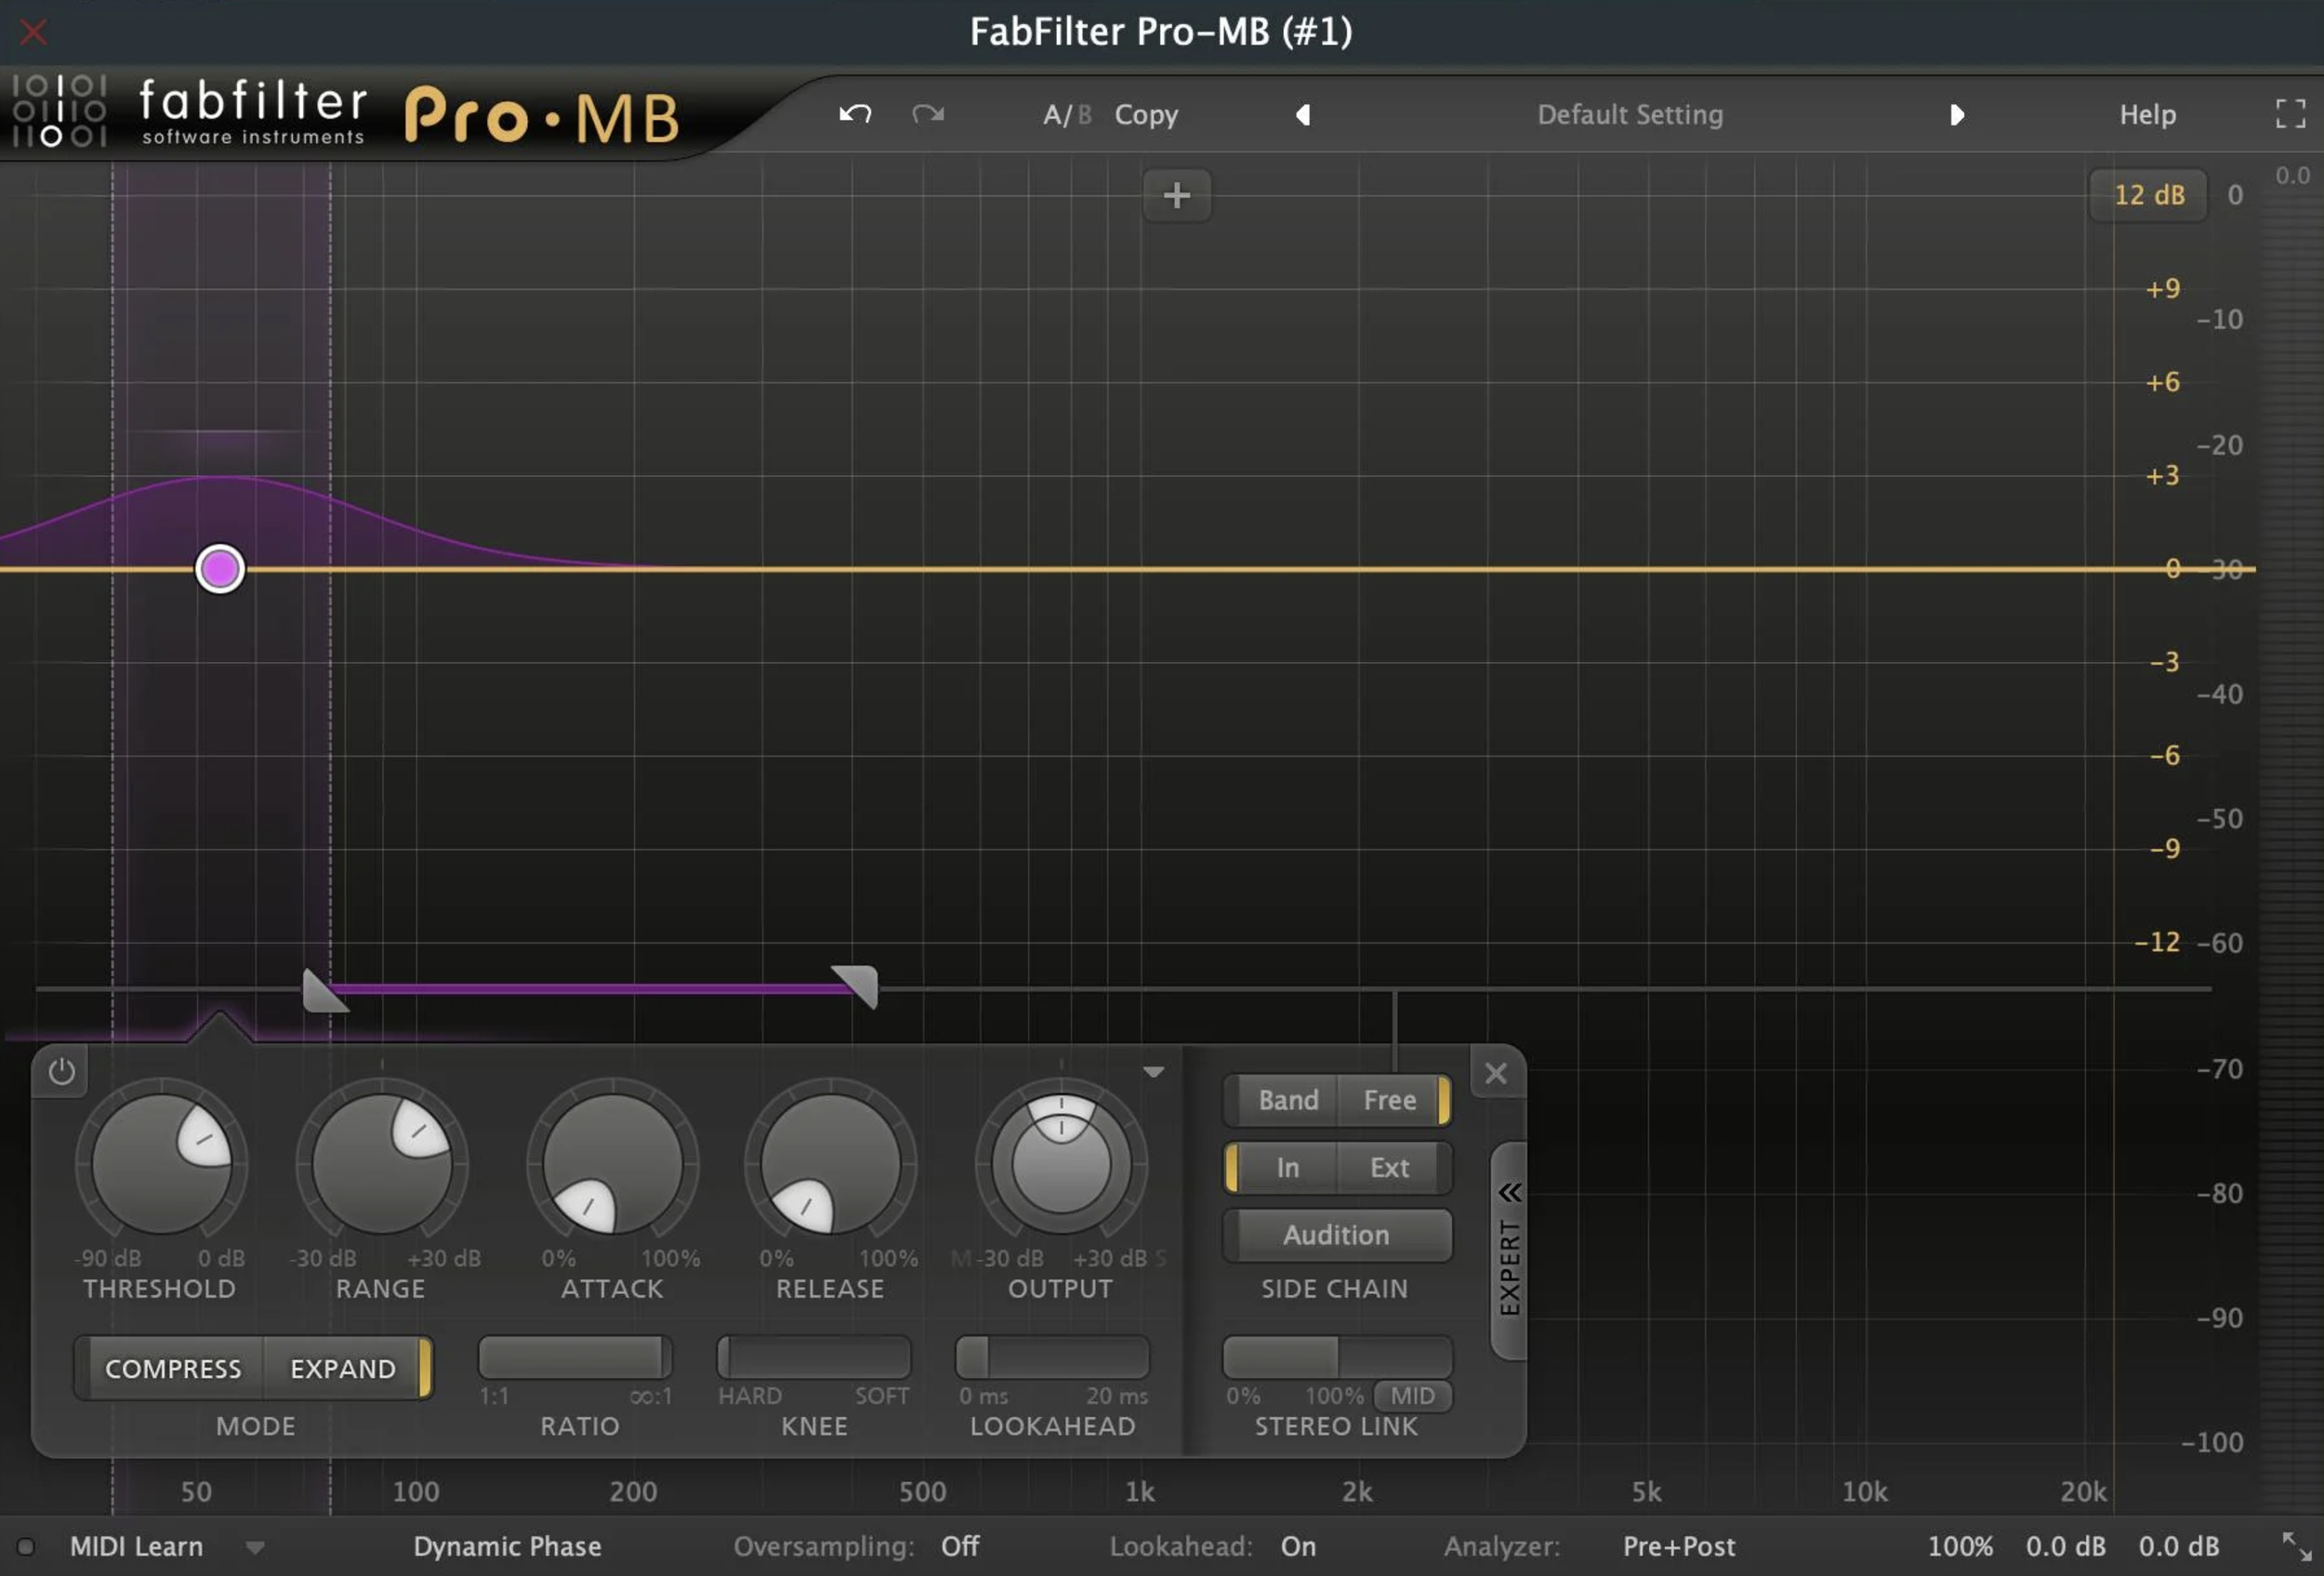Collapse the EXPERT panel chevron

click(x=1509, y=1192)
